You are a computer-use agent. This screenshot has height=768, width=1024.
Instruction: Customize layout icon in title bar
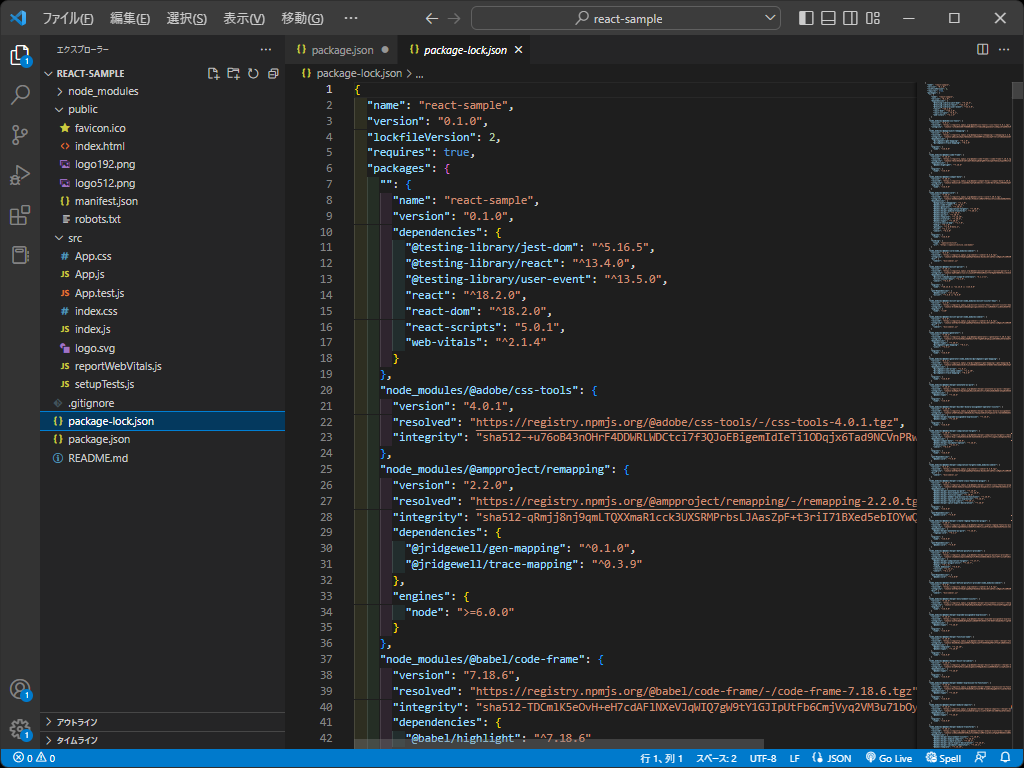(873, 18)
